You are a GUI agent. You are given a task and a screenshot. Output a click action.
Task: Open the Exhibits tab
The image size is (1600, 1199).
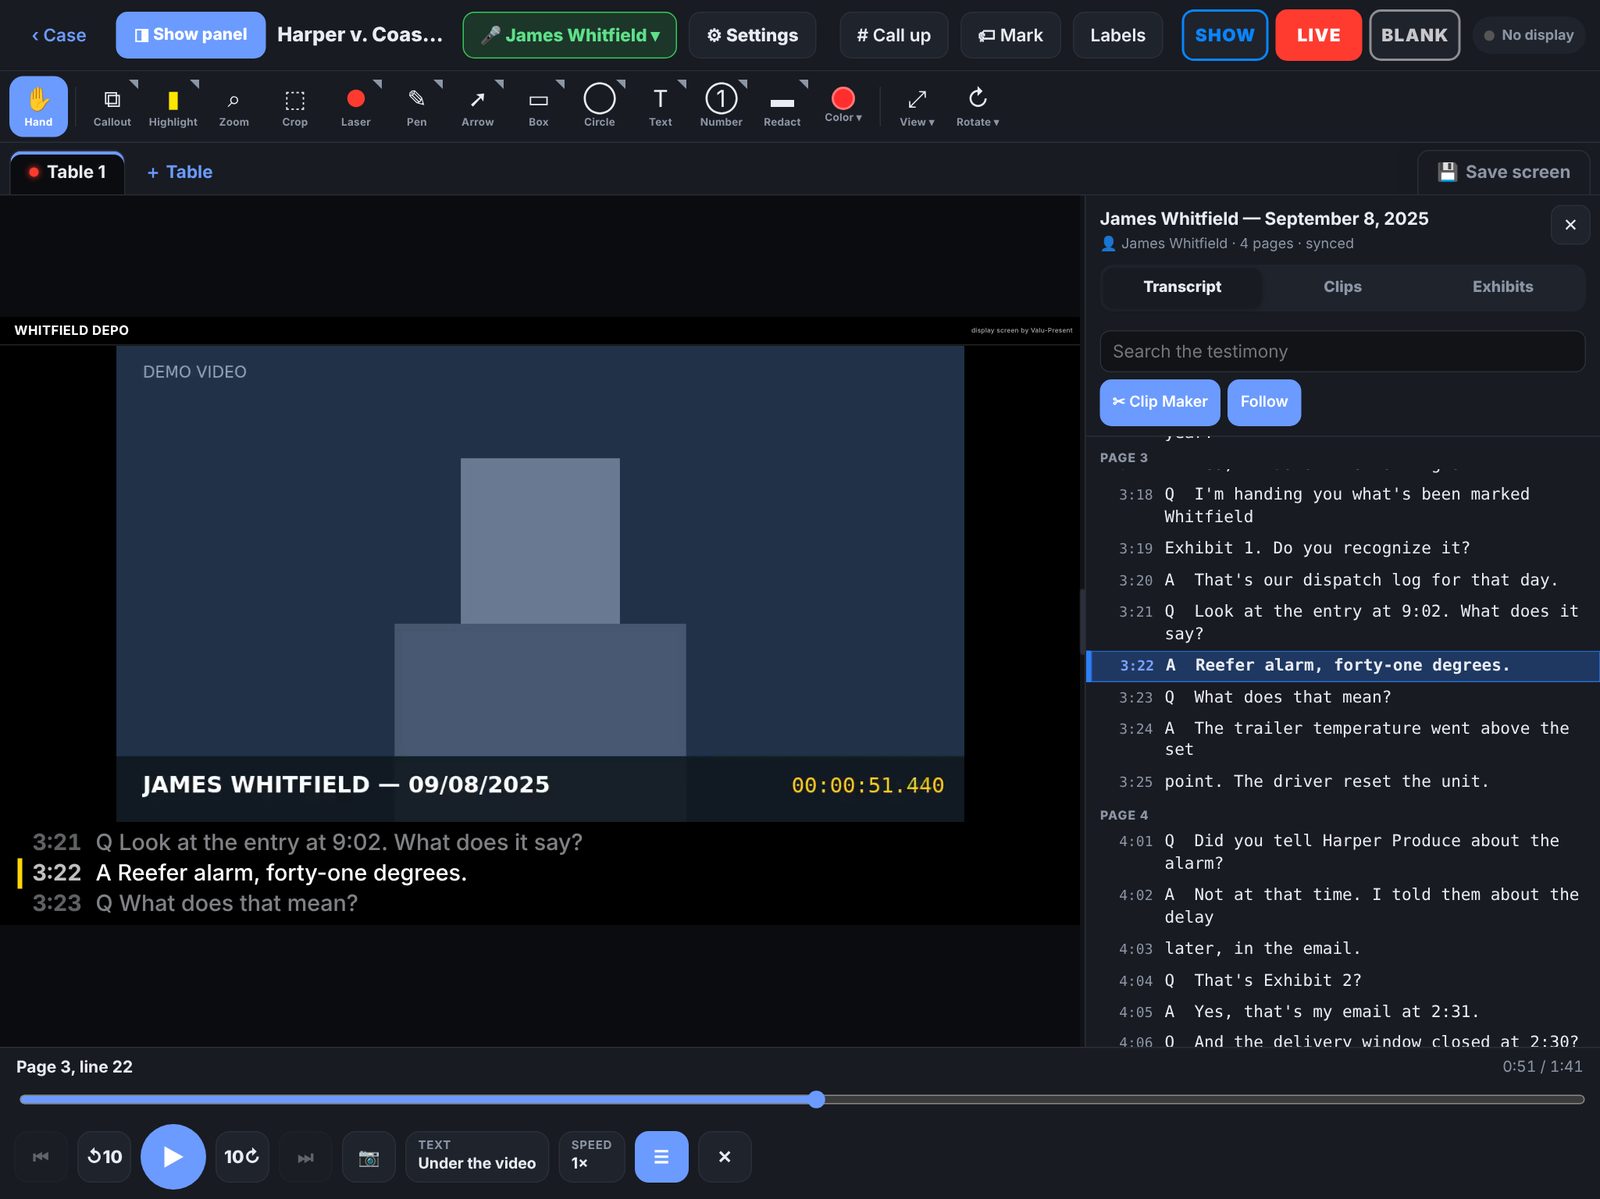[1502, 287]
